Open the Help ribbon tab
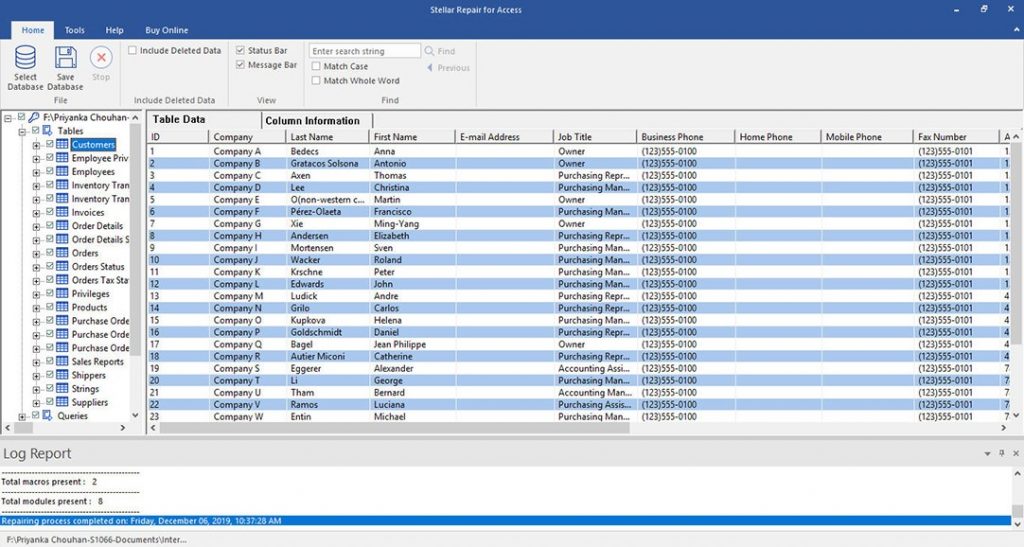Screen dimensions: 1024x547 click(114, 30)
